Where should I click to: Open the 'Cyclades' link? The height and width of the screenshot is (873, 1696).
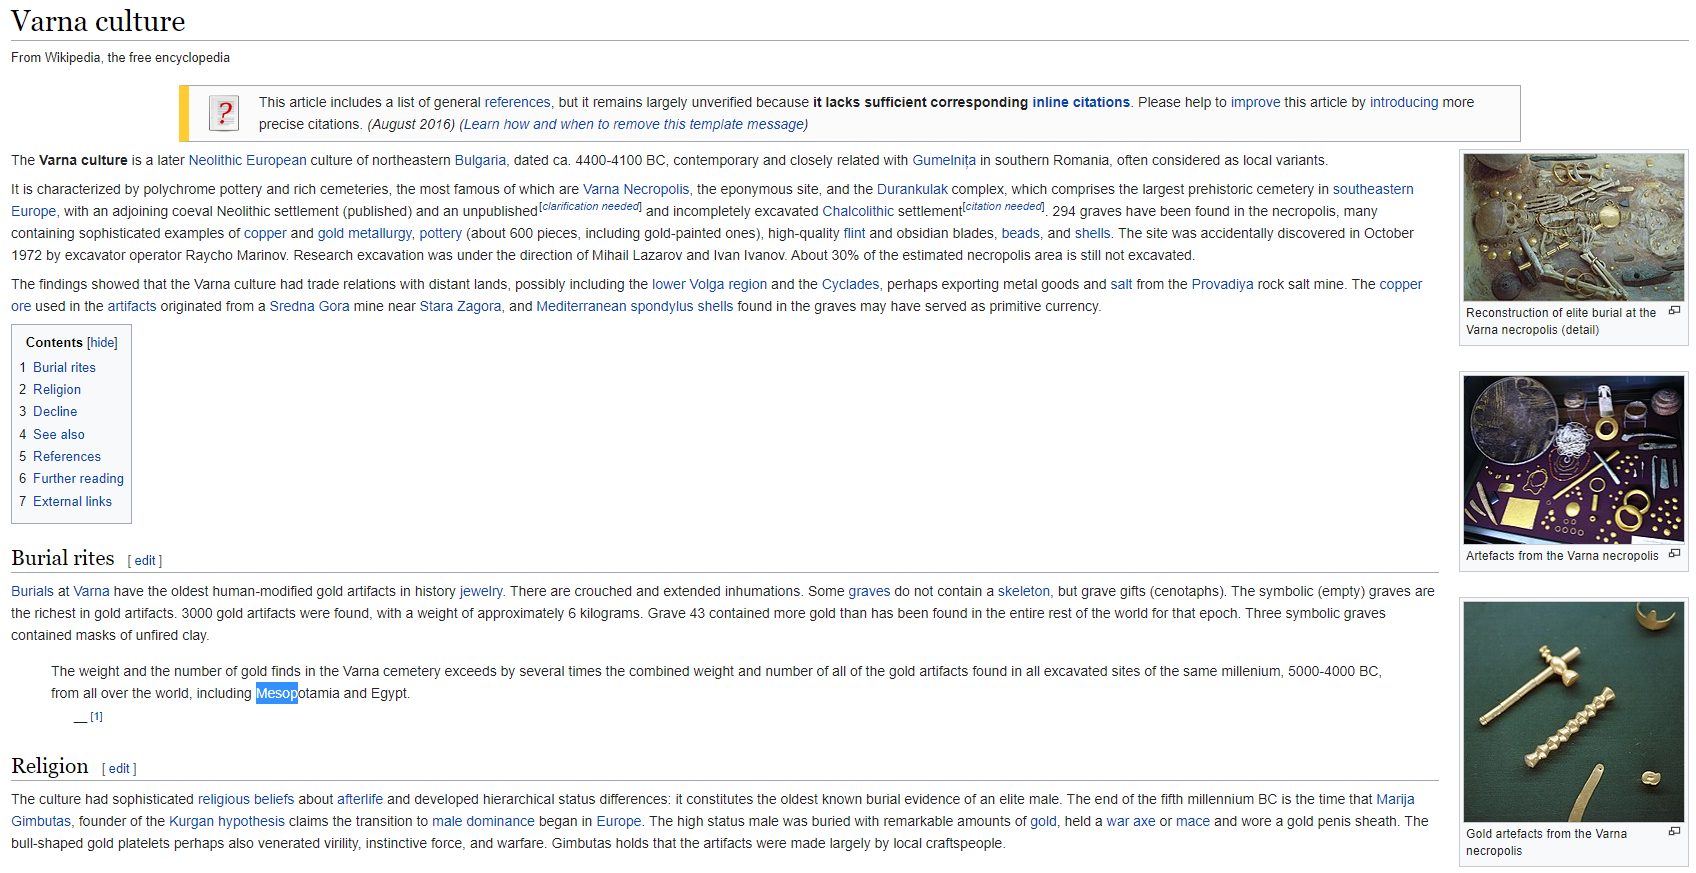[x=850, y=284]
